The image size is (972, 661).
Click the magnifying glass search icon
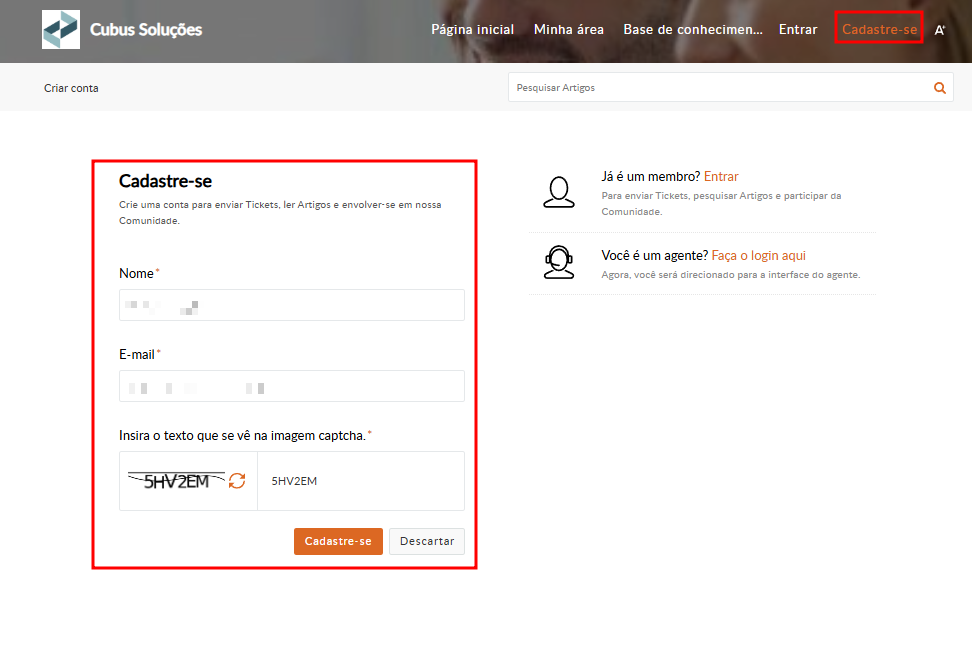pos(940,88)
